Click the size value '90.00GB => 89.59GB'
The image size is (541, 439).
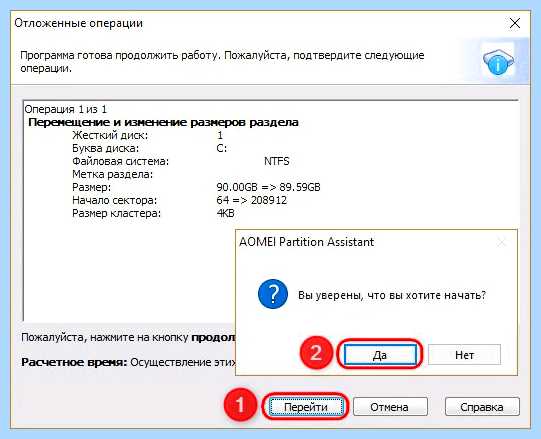[268, 187]
